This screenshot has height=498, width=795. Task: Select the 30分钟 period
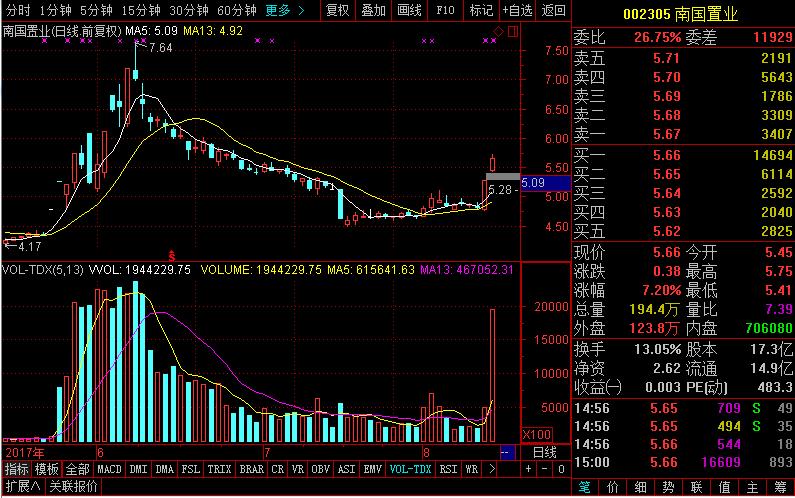click(x=189, y=10)
